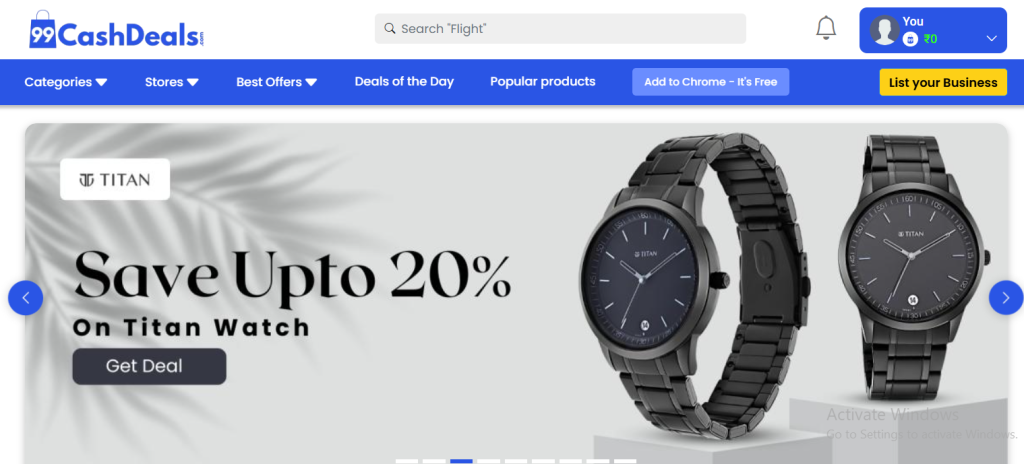Viewport: 1024px width, 464px height.
Task: Click Add to Chrome - It's Free
Action: (x=711, y=82)
